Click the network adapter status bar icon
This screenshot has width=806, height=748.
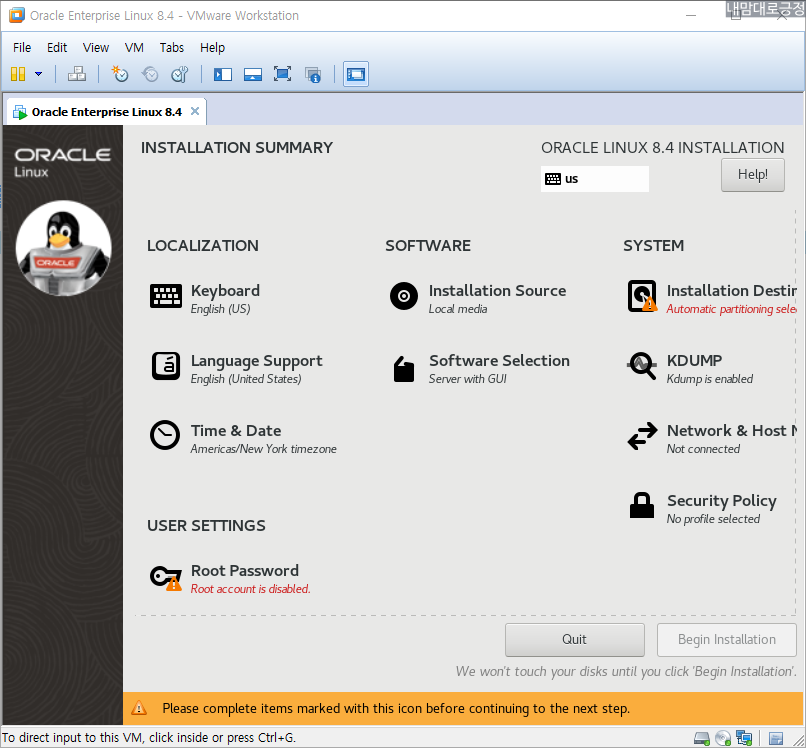[744, 738]
